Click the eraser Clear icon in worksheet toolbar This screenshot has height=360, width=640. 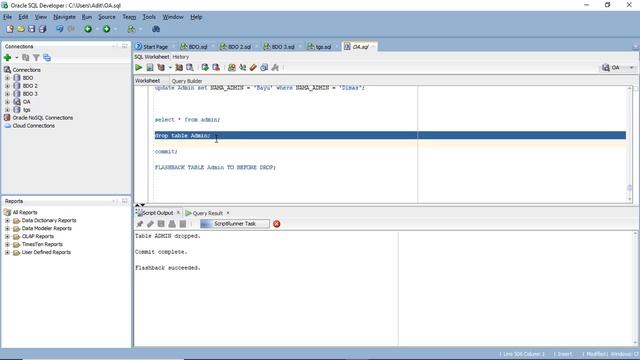pos(253,68)
